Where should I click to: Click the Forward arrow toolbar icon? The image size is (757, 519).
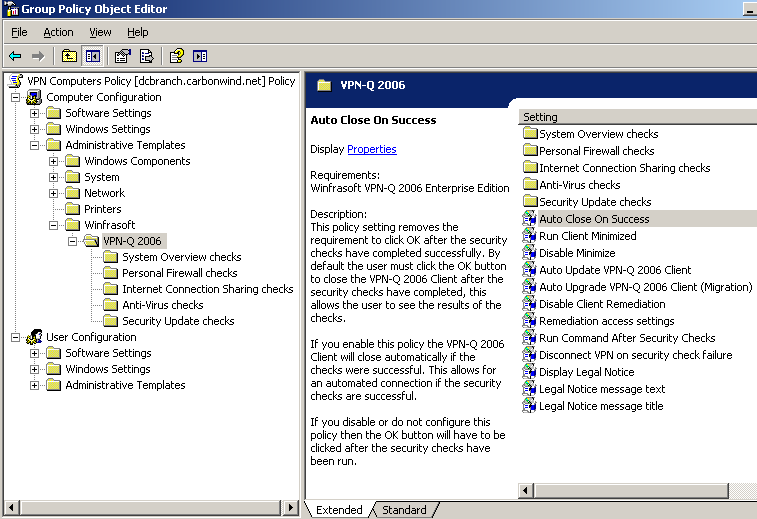click(x=38, y=56)
